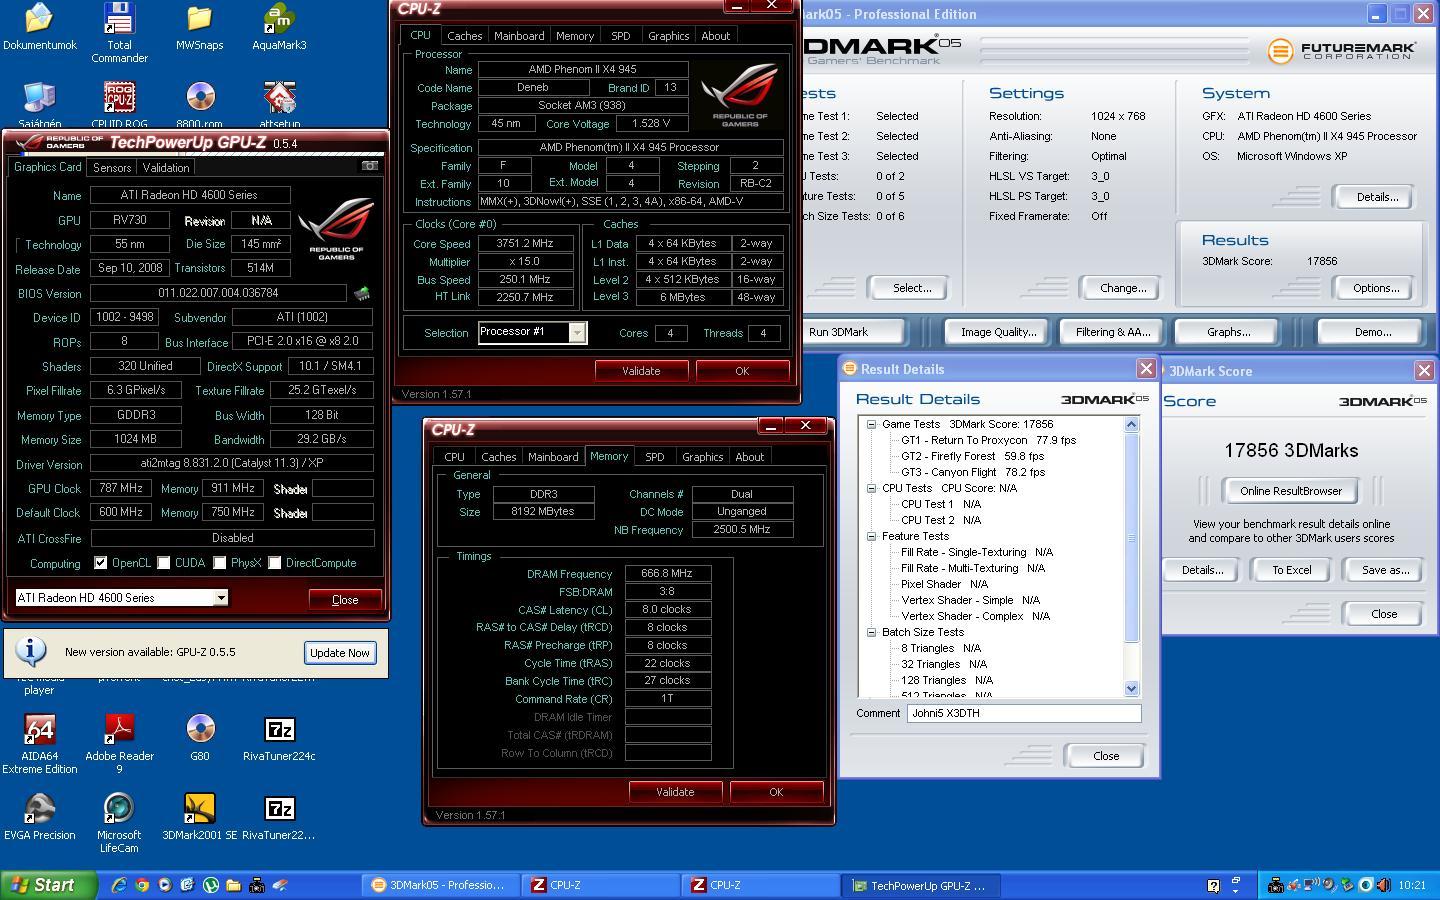
Task: Click the Close button in GPU-Z
Action: tap(345, 599)
